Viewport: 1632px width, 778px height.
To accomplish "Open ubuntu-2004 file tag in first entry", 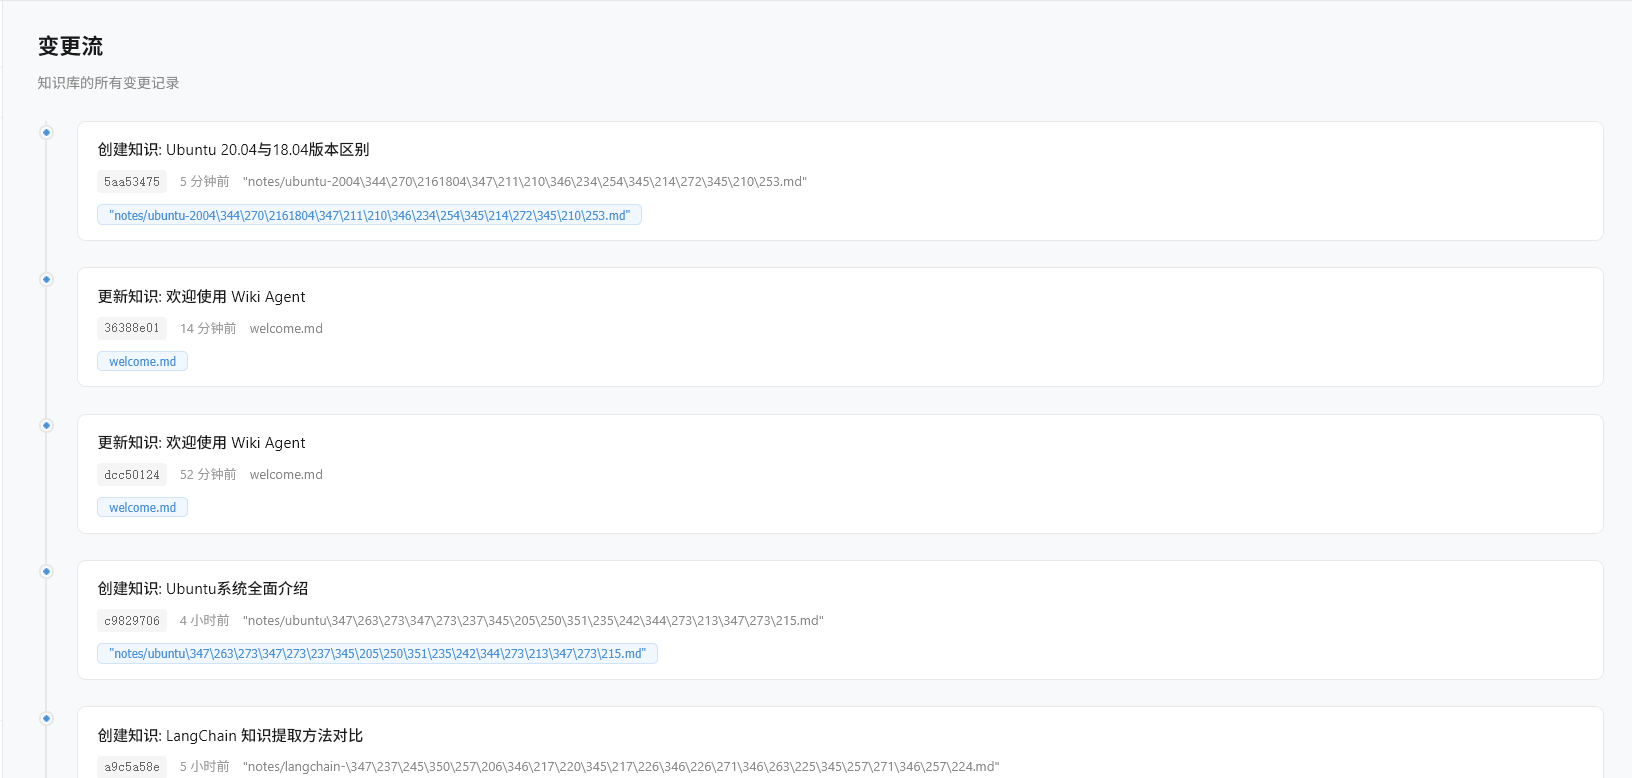I will pos(369,215).
